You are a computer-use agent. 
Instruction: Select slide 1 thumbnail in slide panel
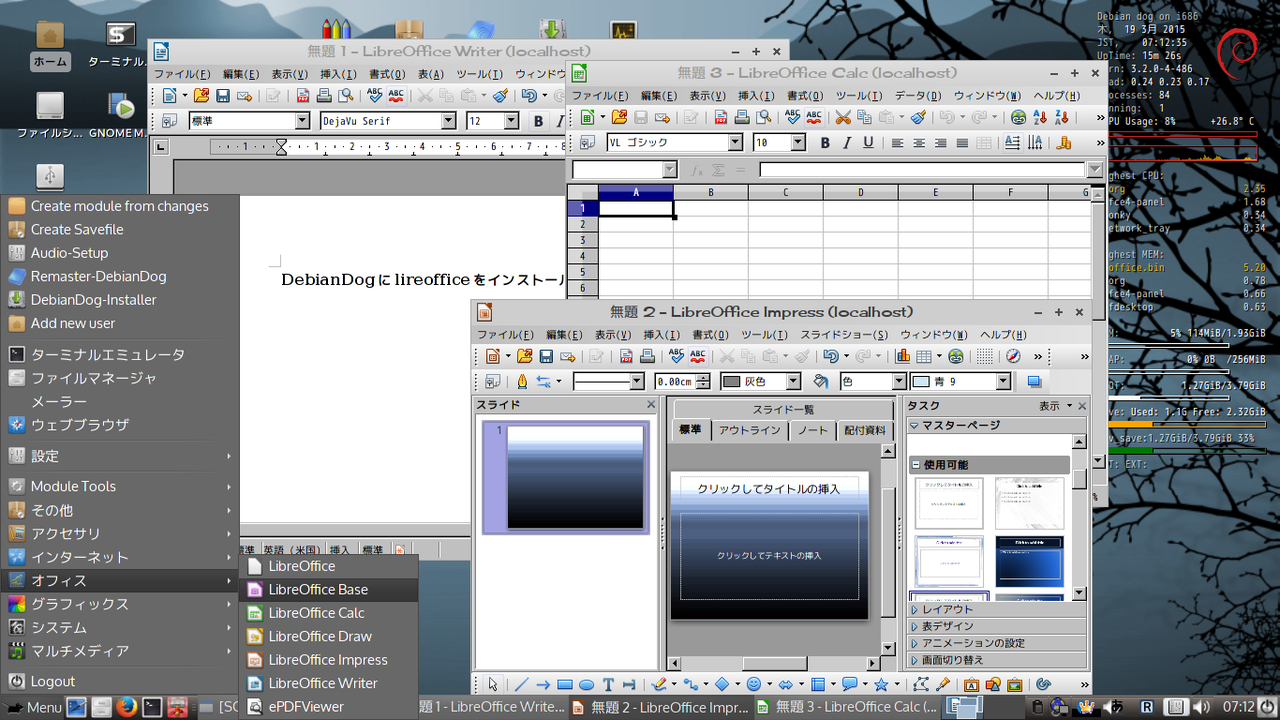tap(575, 477)
